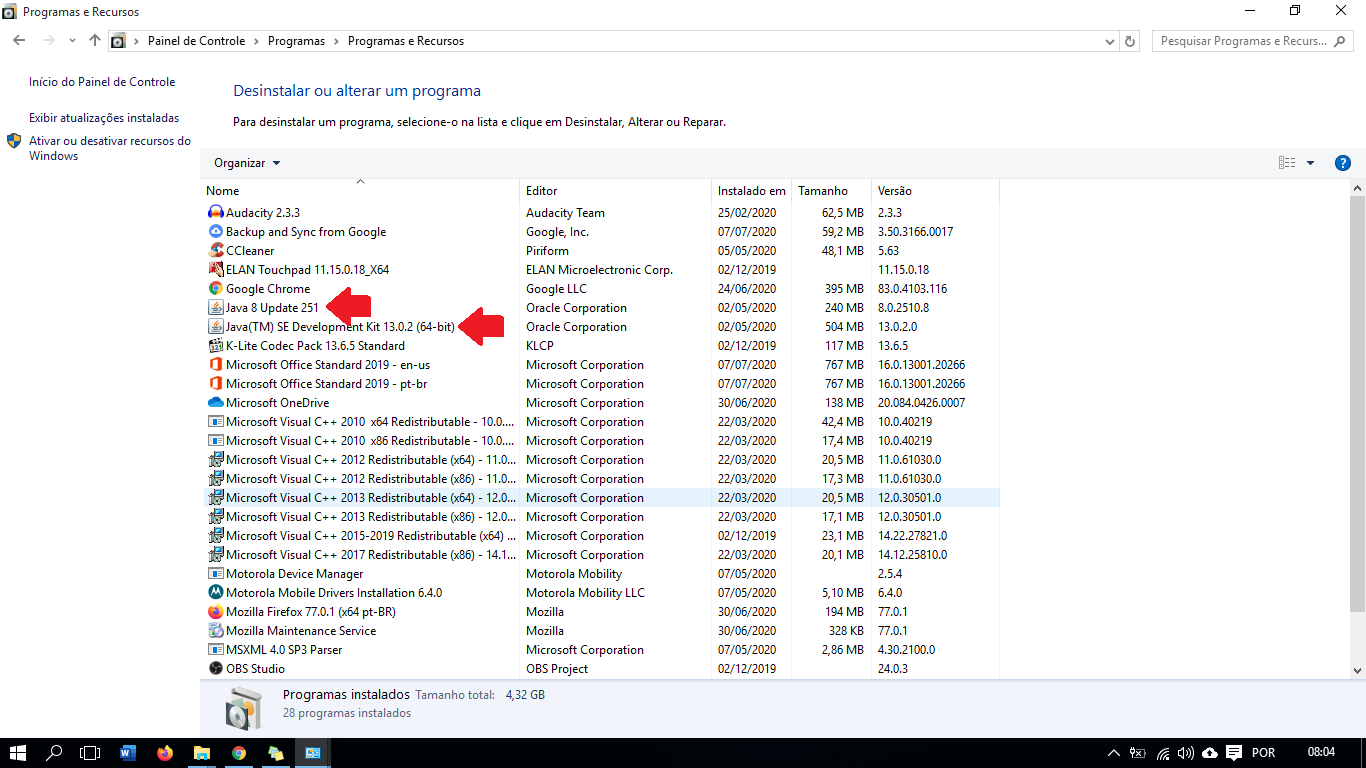1366x768 pixels.
Task: Go up one level with up arrow
Action: [x=95, y=41]
